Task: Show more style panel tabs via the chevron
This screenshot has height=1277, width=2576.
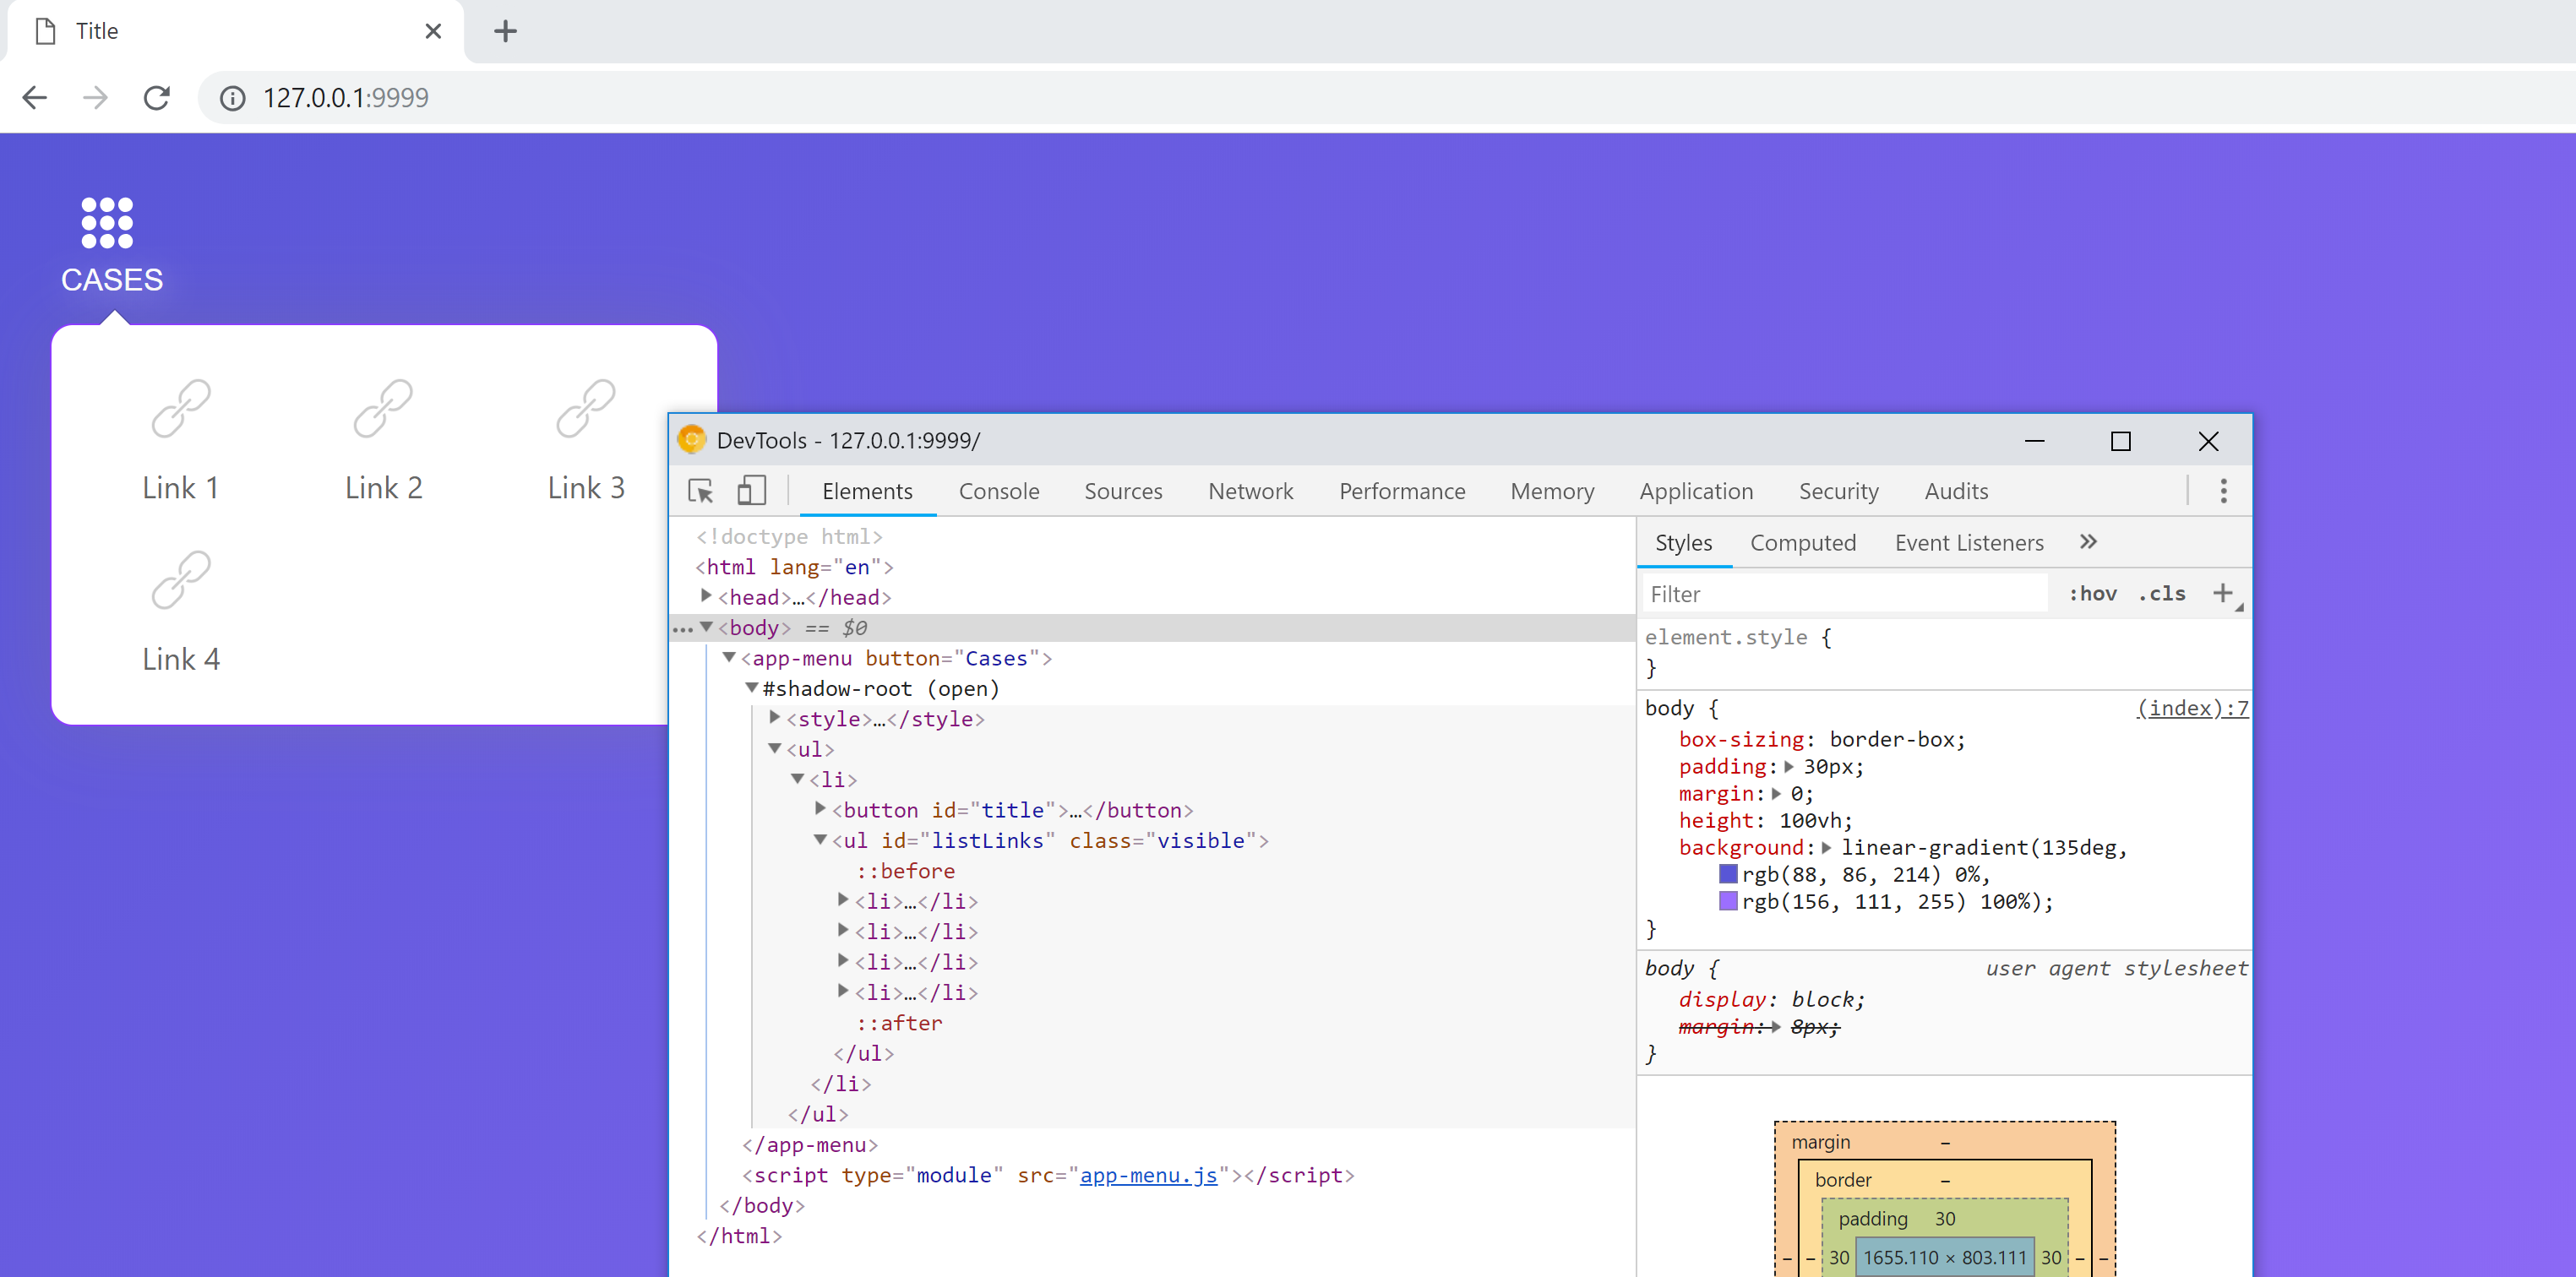Action: pos(2088,542)
